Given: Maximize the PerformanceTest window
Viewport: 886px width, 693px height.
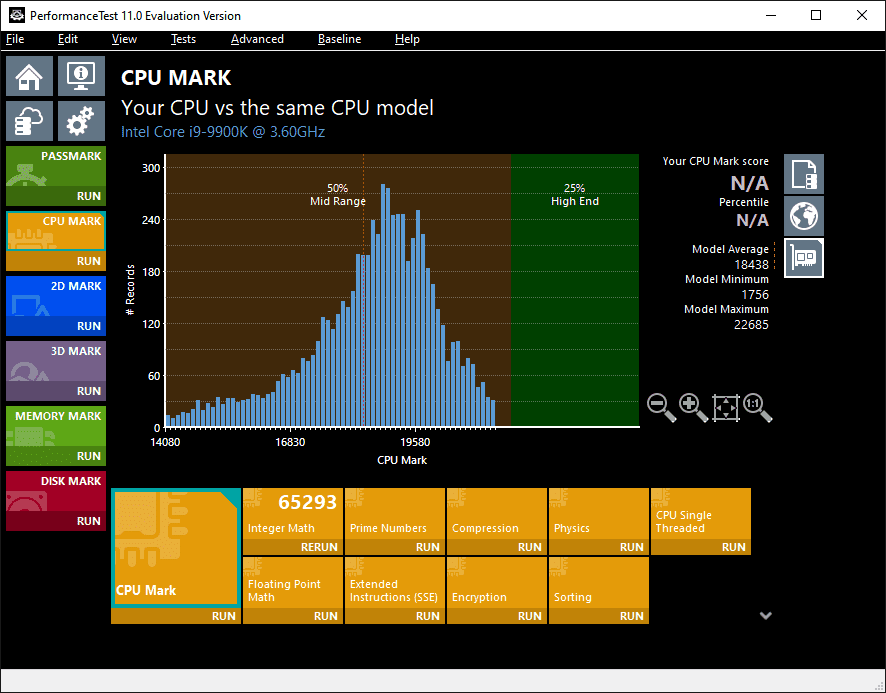Looking at the screenshot, I should tap(815, 15).
